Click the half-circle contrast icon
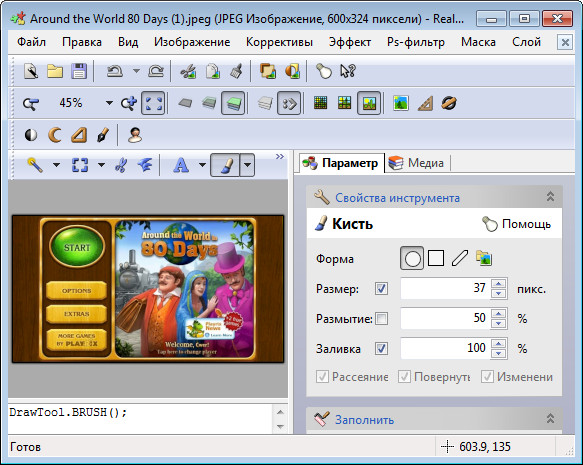 pos(31,135)
